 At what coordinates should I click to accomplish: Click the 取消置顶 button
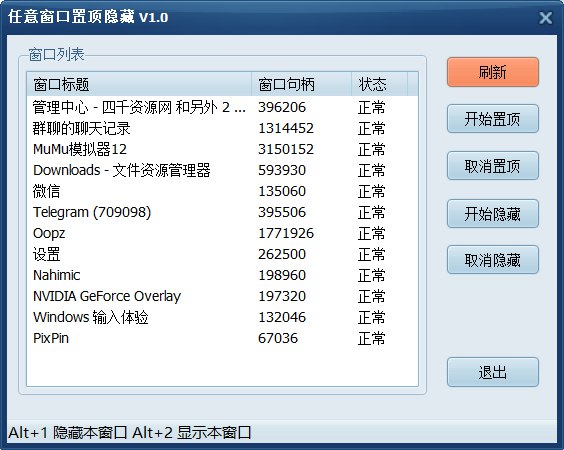493,166
